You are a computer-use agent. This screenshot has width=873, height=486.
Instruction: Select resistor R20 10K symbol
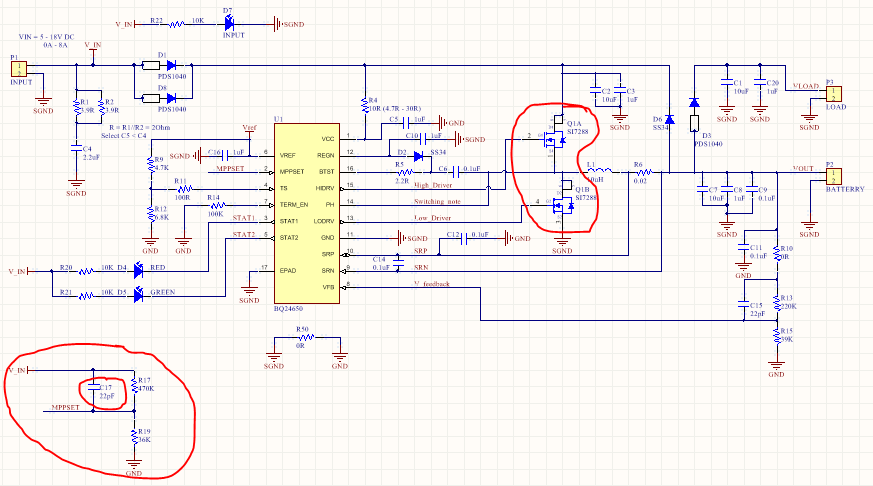point(86,271)
